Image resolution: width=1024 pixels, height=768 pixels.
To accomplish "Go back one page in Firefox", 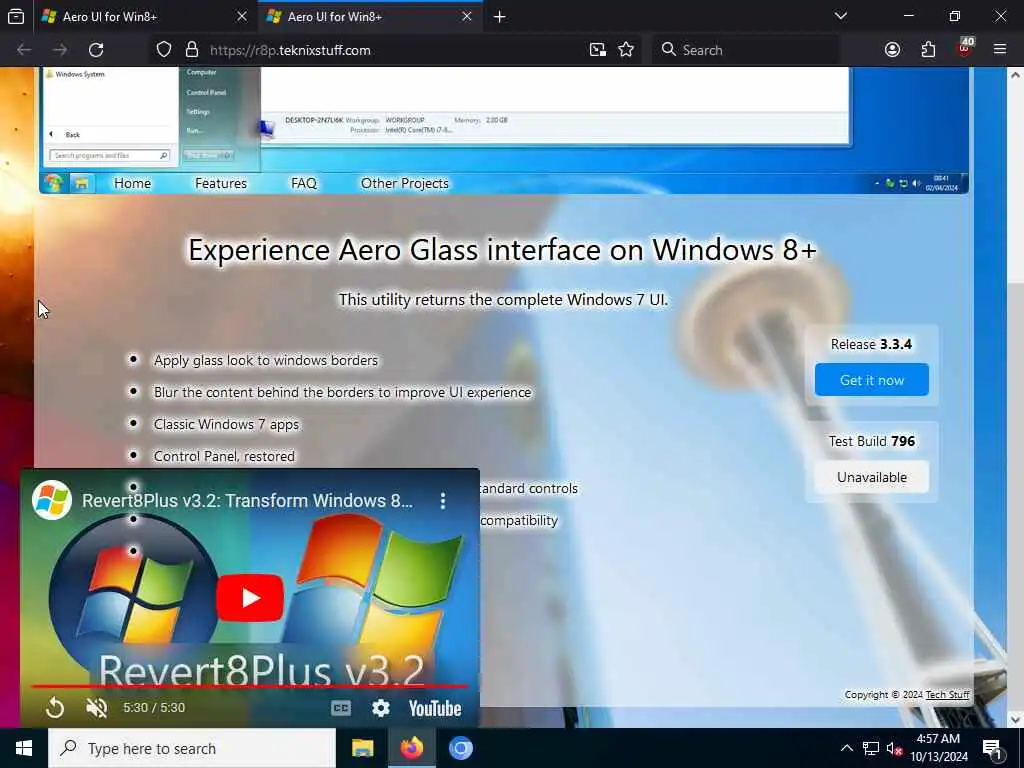I will coord(24,50).
